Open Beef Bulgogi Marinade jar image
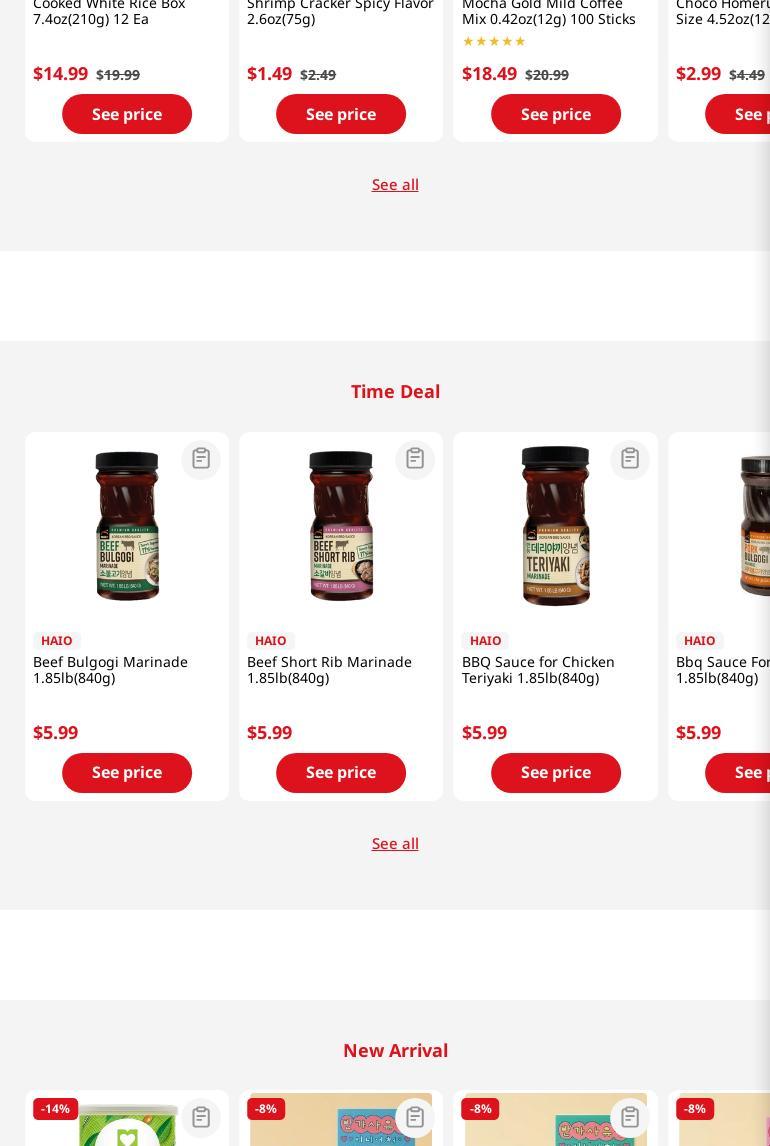 coord(127,525)
